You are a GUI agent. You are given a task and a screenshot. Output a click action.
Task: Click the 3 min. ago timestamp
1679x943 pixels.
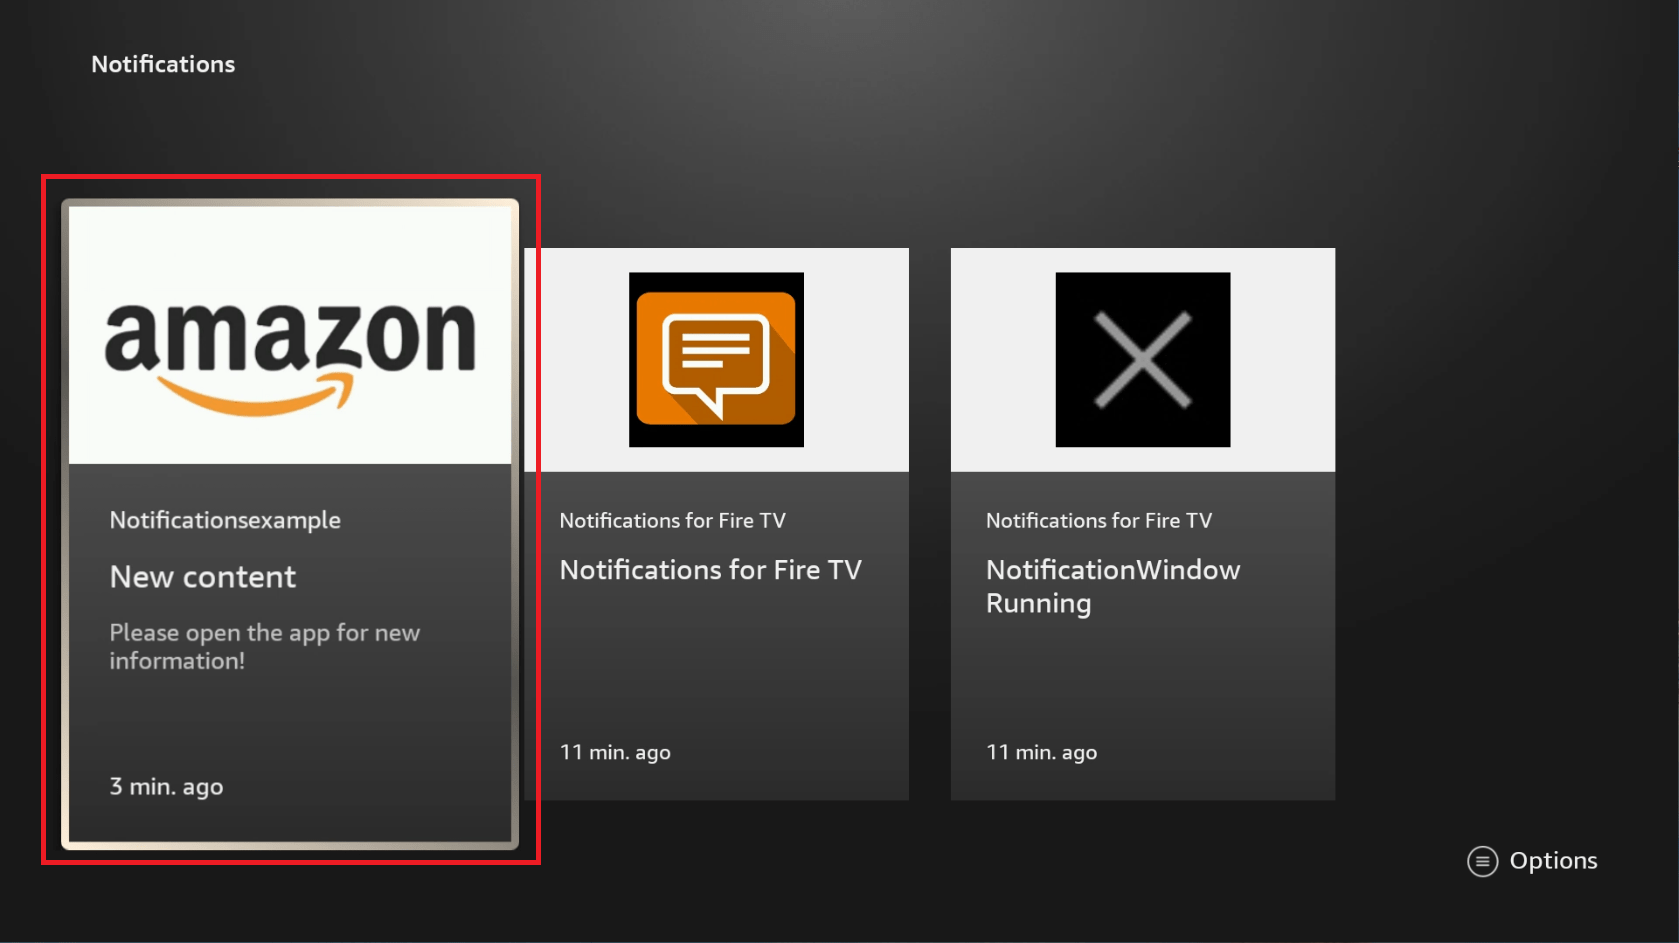click(x=166, y=787)
